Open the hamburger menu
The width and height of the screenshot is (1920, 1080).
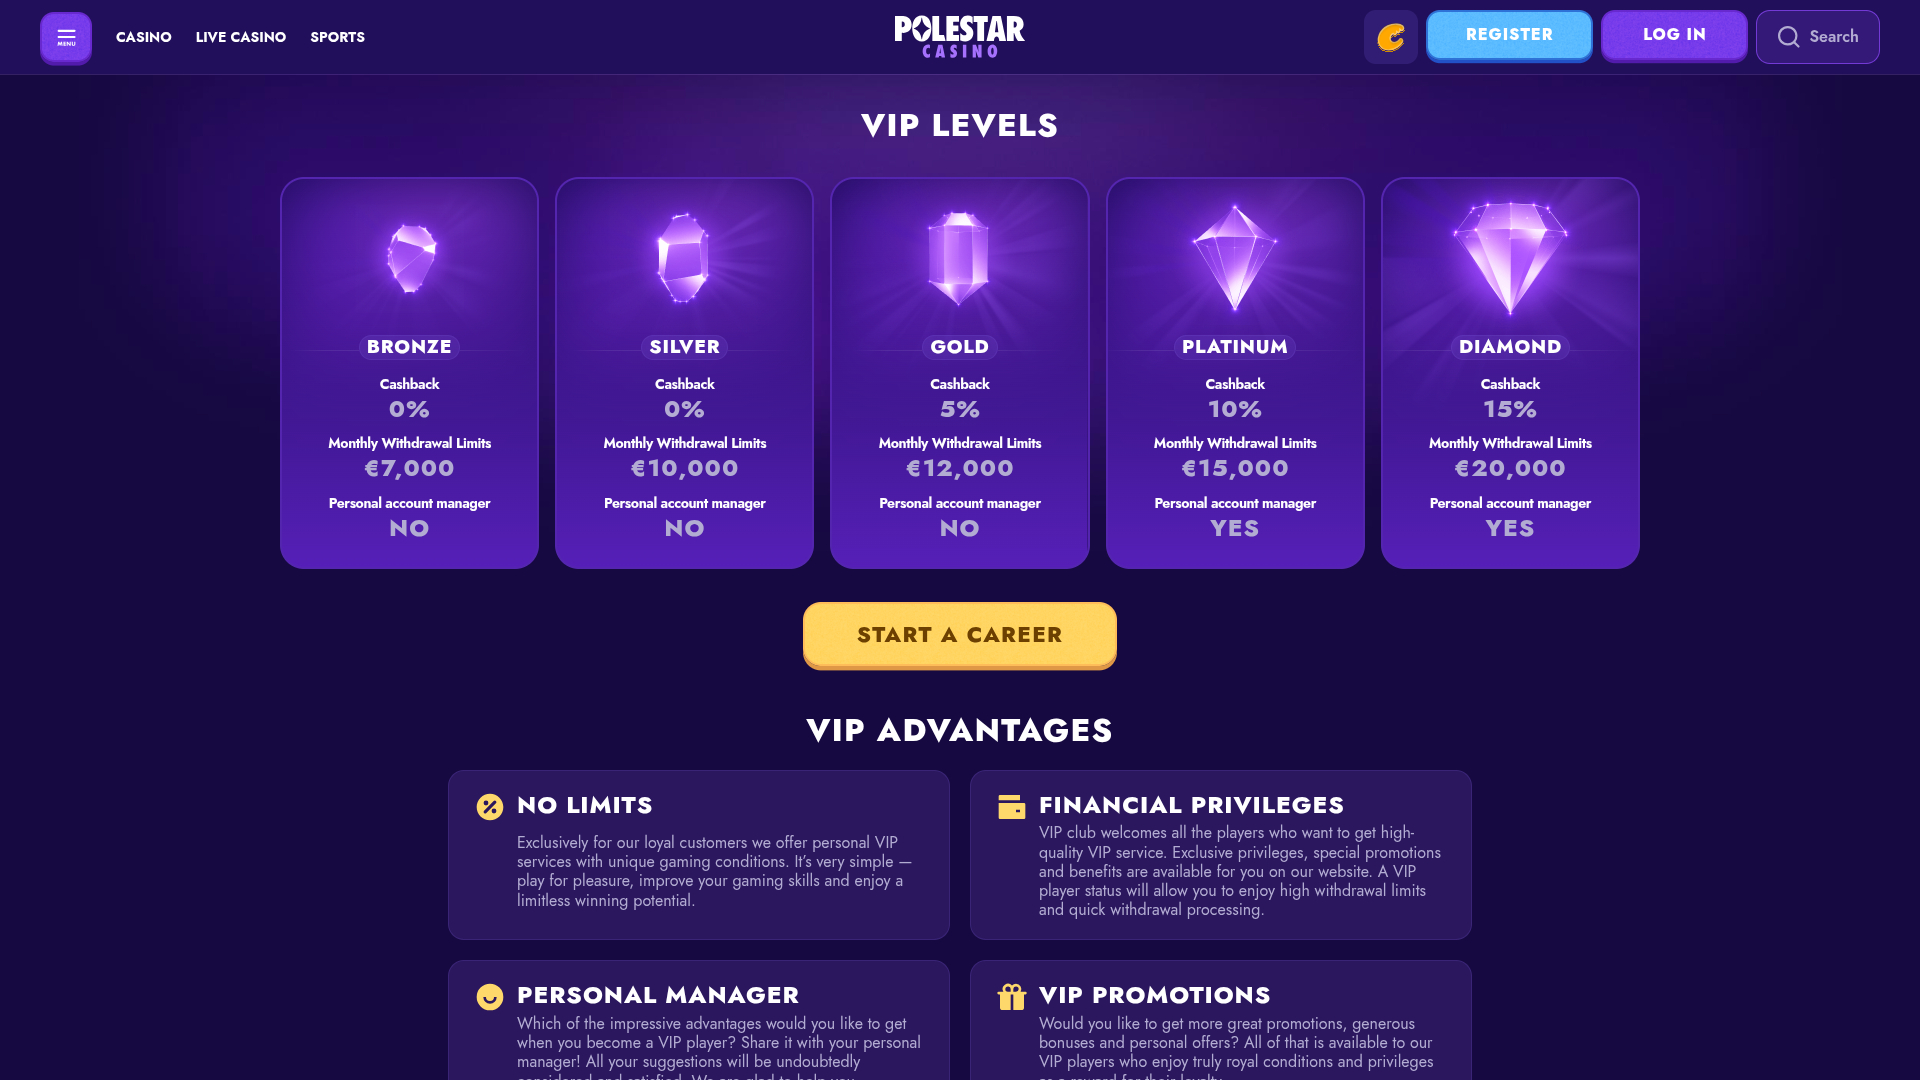(66, 37)
